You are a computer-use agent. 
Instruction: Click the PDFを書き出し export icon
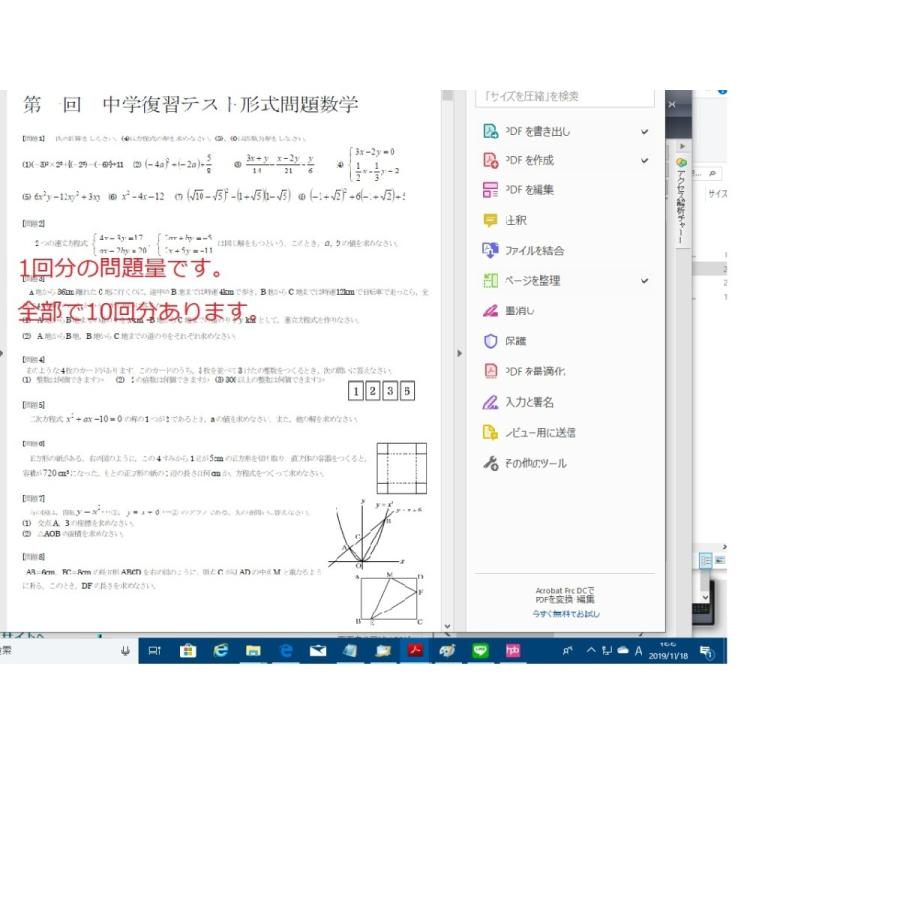click(490, 131)
